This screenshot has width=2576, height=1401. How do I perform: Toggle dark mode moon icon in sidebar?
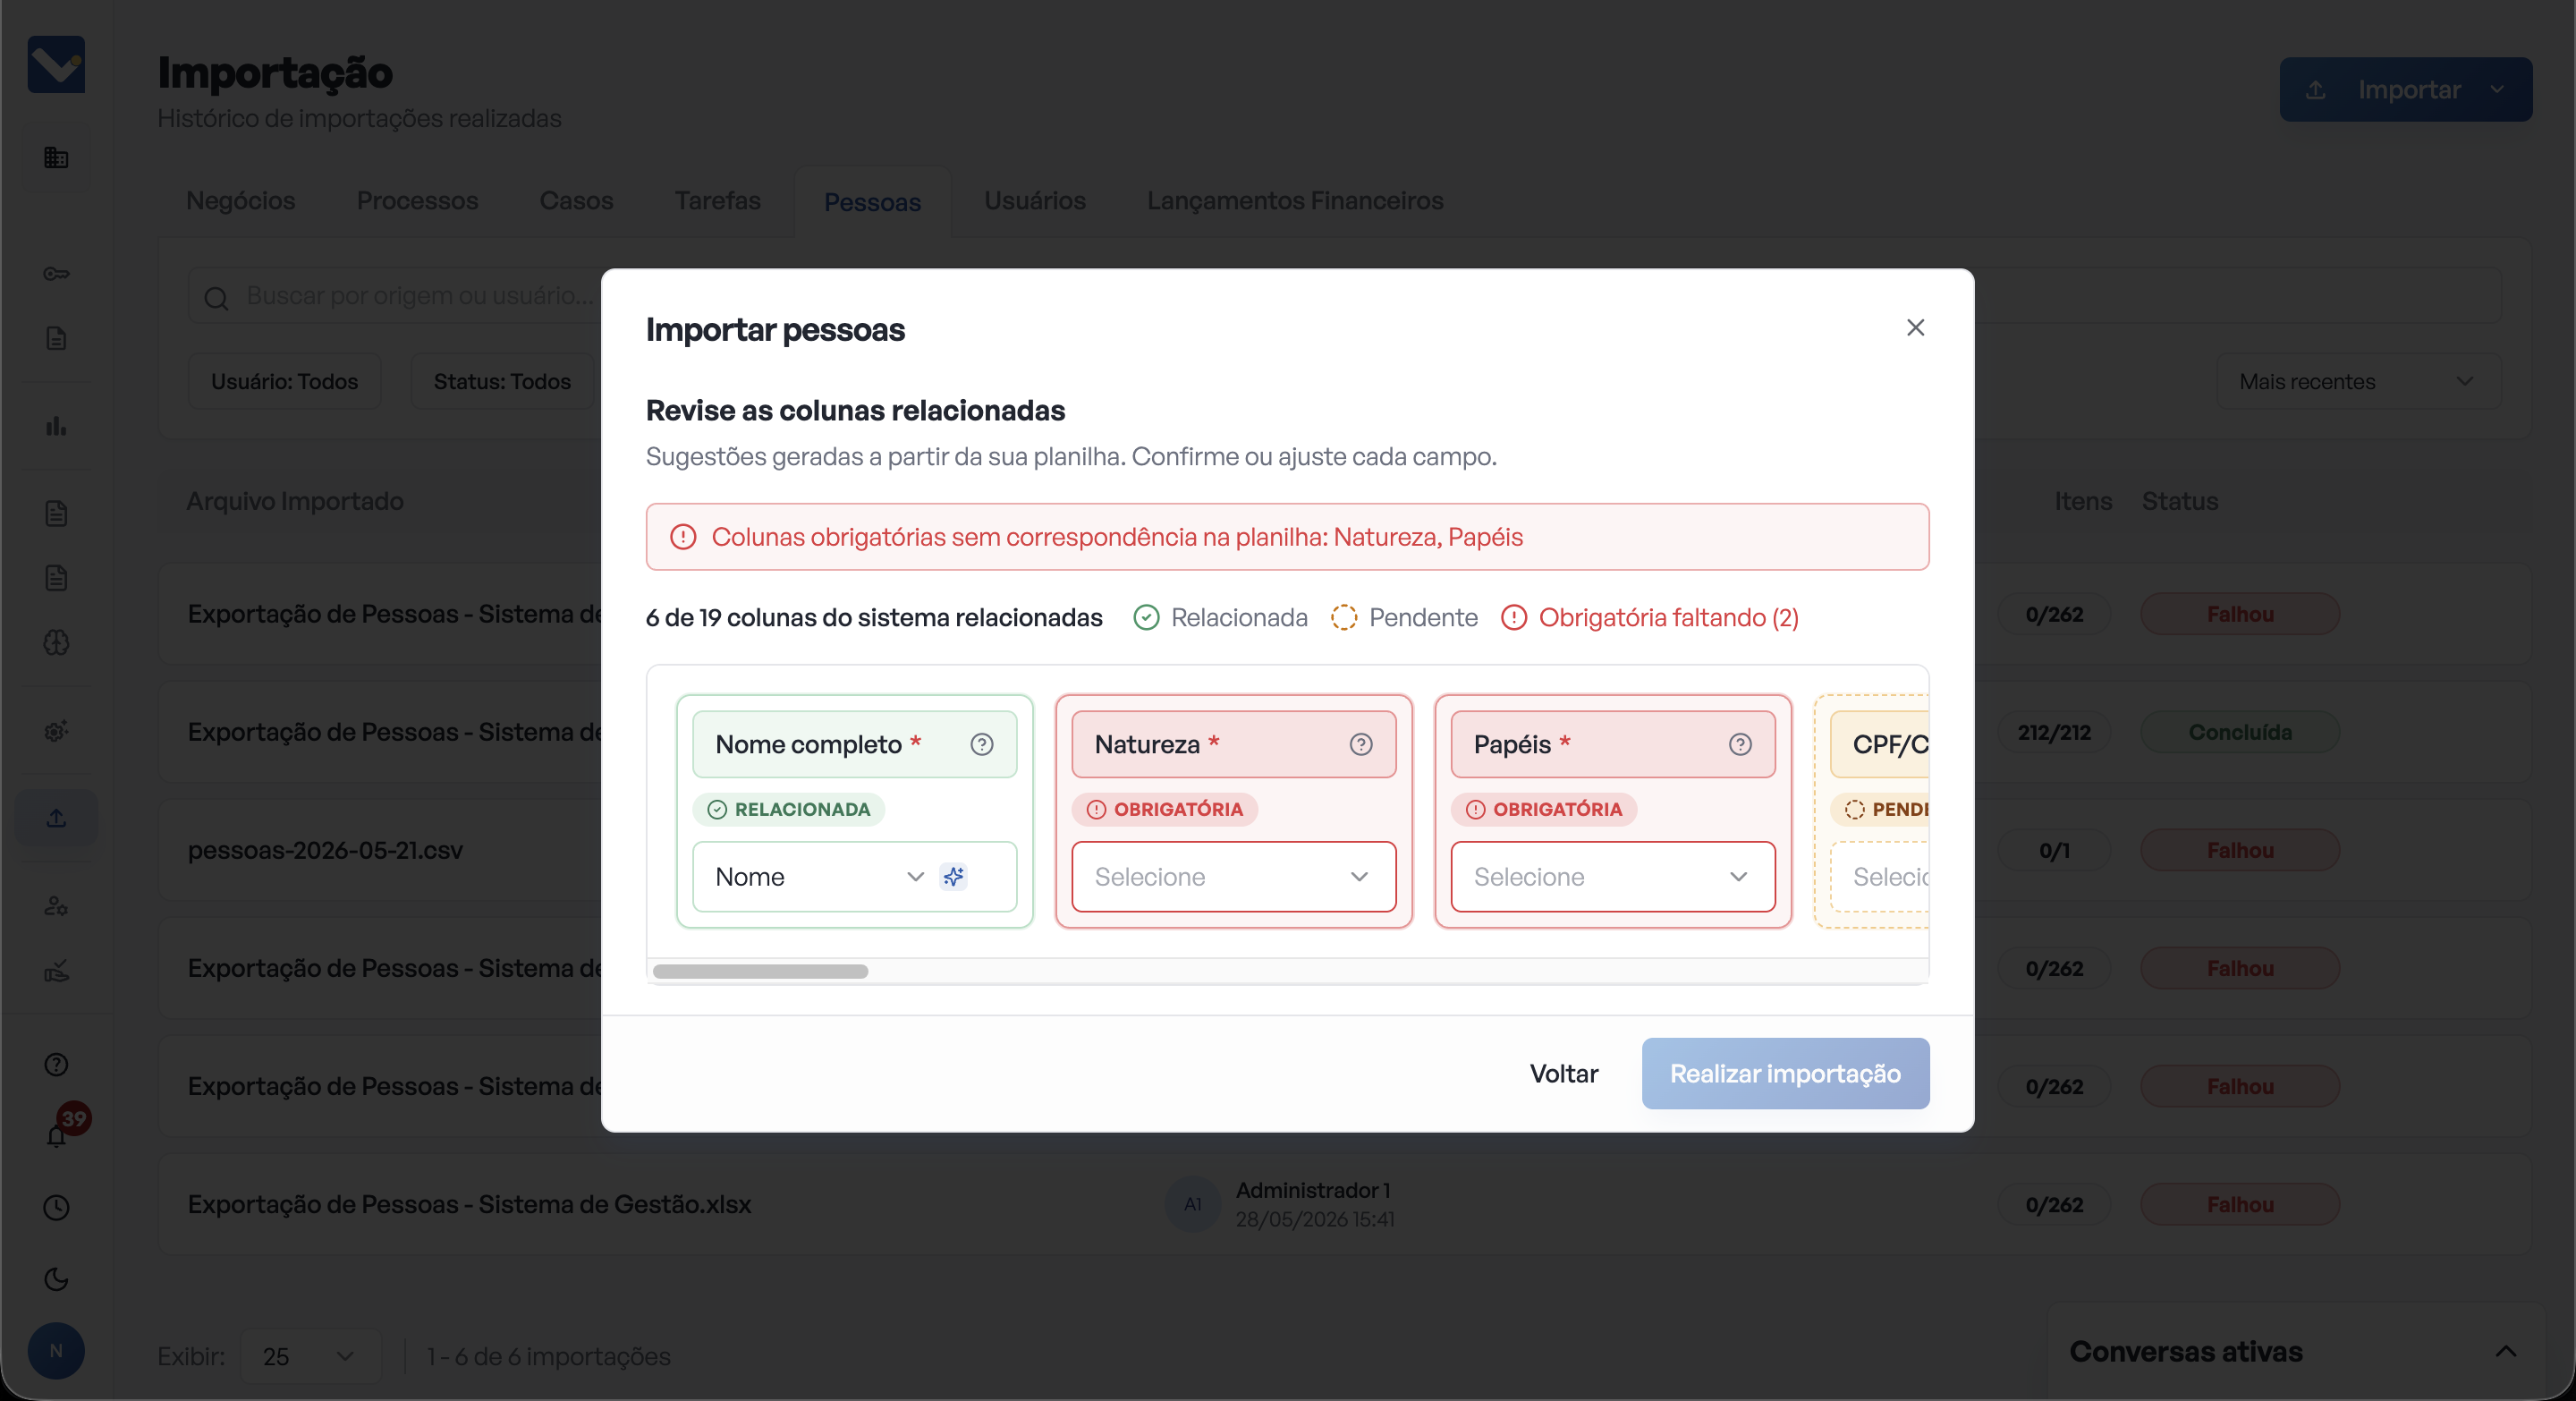click(57, 1279)
